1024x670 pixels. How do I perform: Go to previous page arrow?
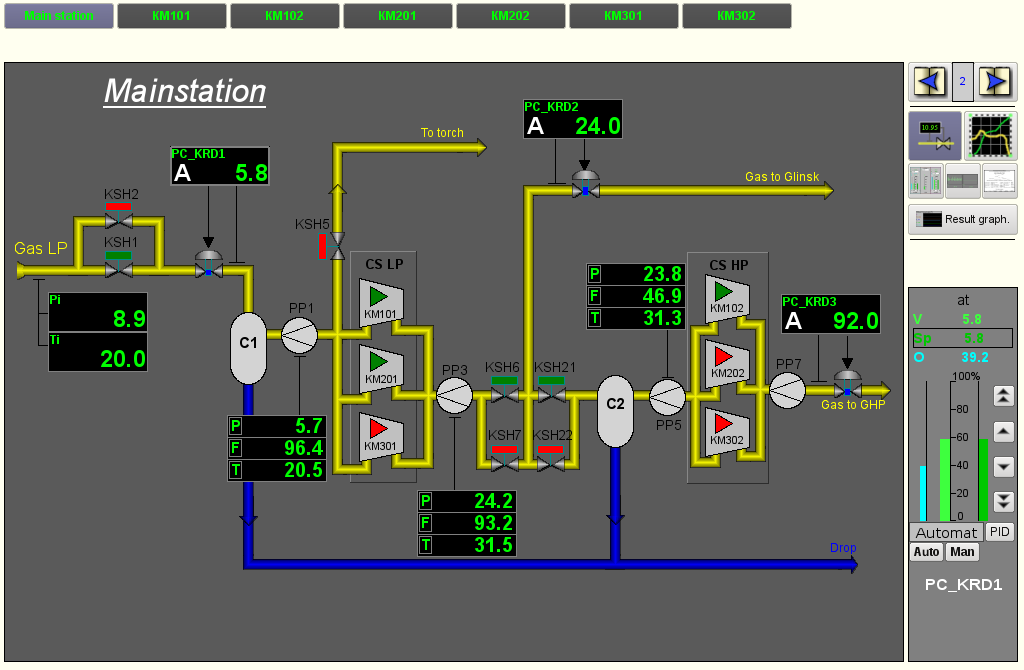pyautogui.click(x=928, y=82)
